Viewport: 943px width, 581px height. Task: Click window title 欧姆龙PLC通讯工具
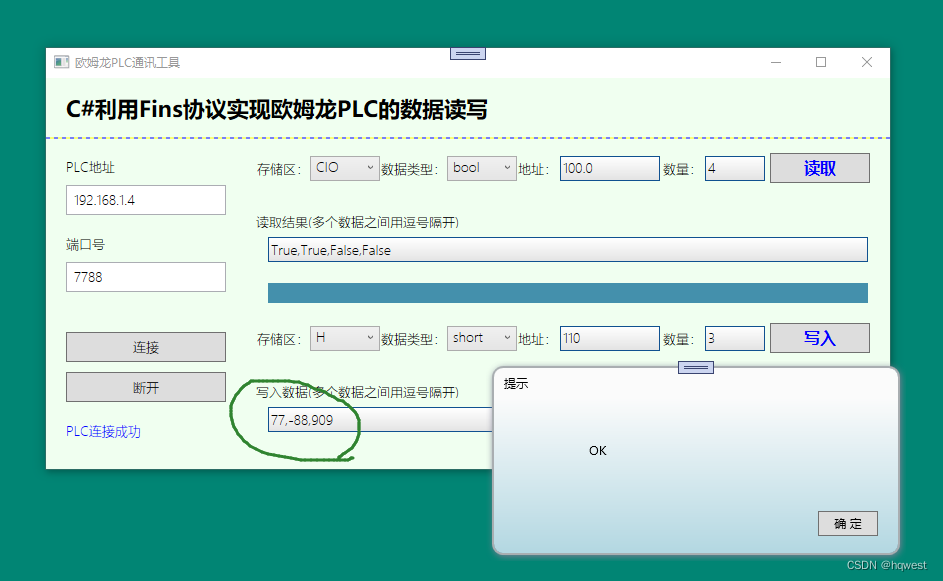tap(127, 63)
